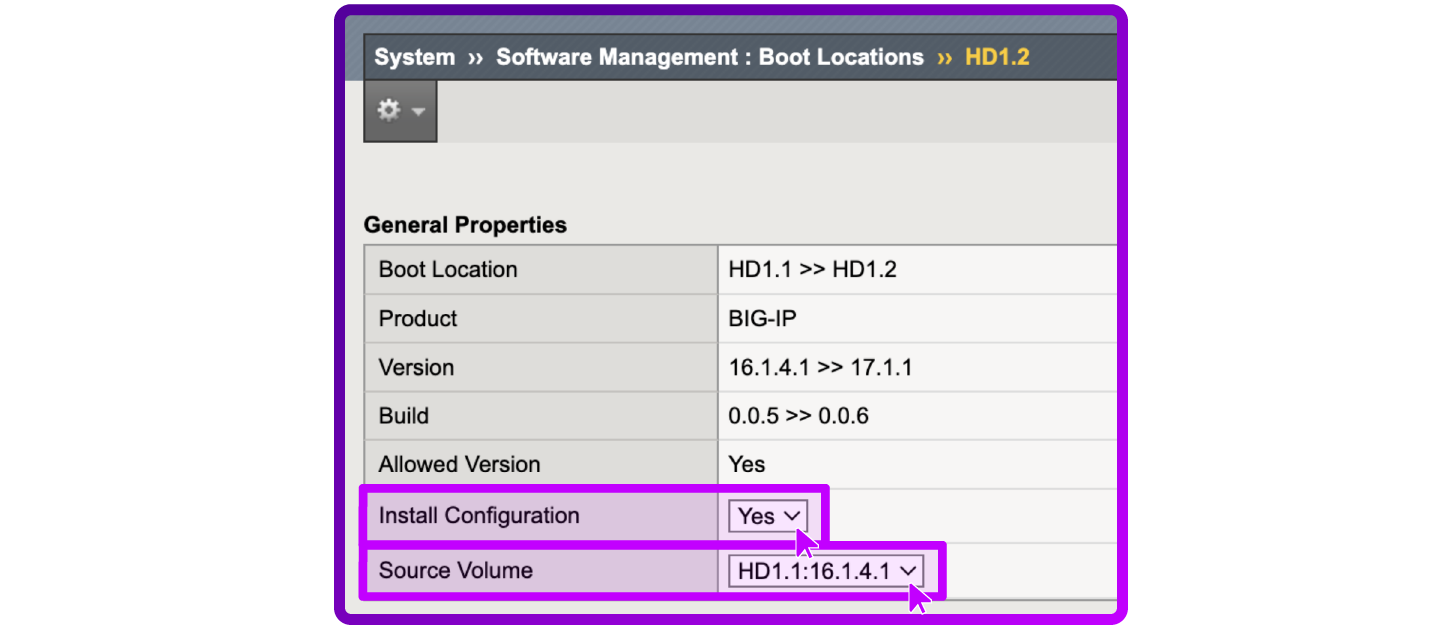Click the HD1.2 breadcrumb title
1456x629 pixels.
coord(997,57)
